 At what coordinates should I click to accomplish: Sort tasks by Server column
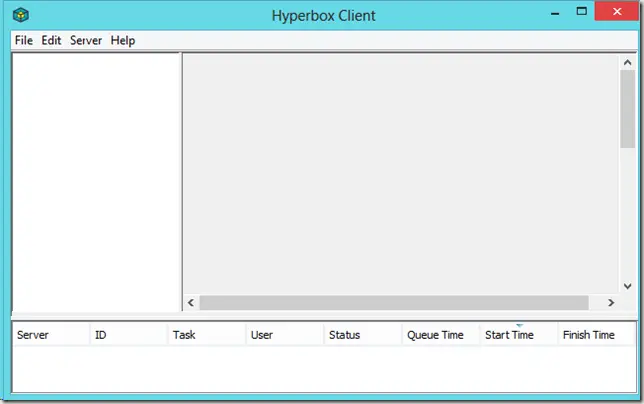pyautogui.click(x=51, y=335)
